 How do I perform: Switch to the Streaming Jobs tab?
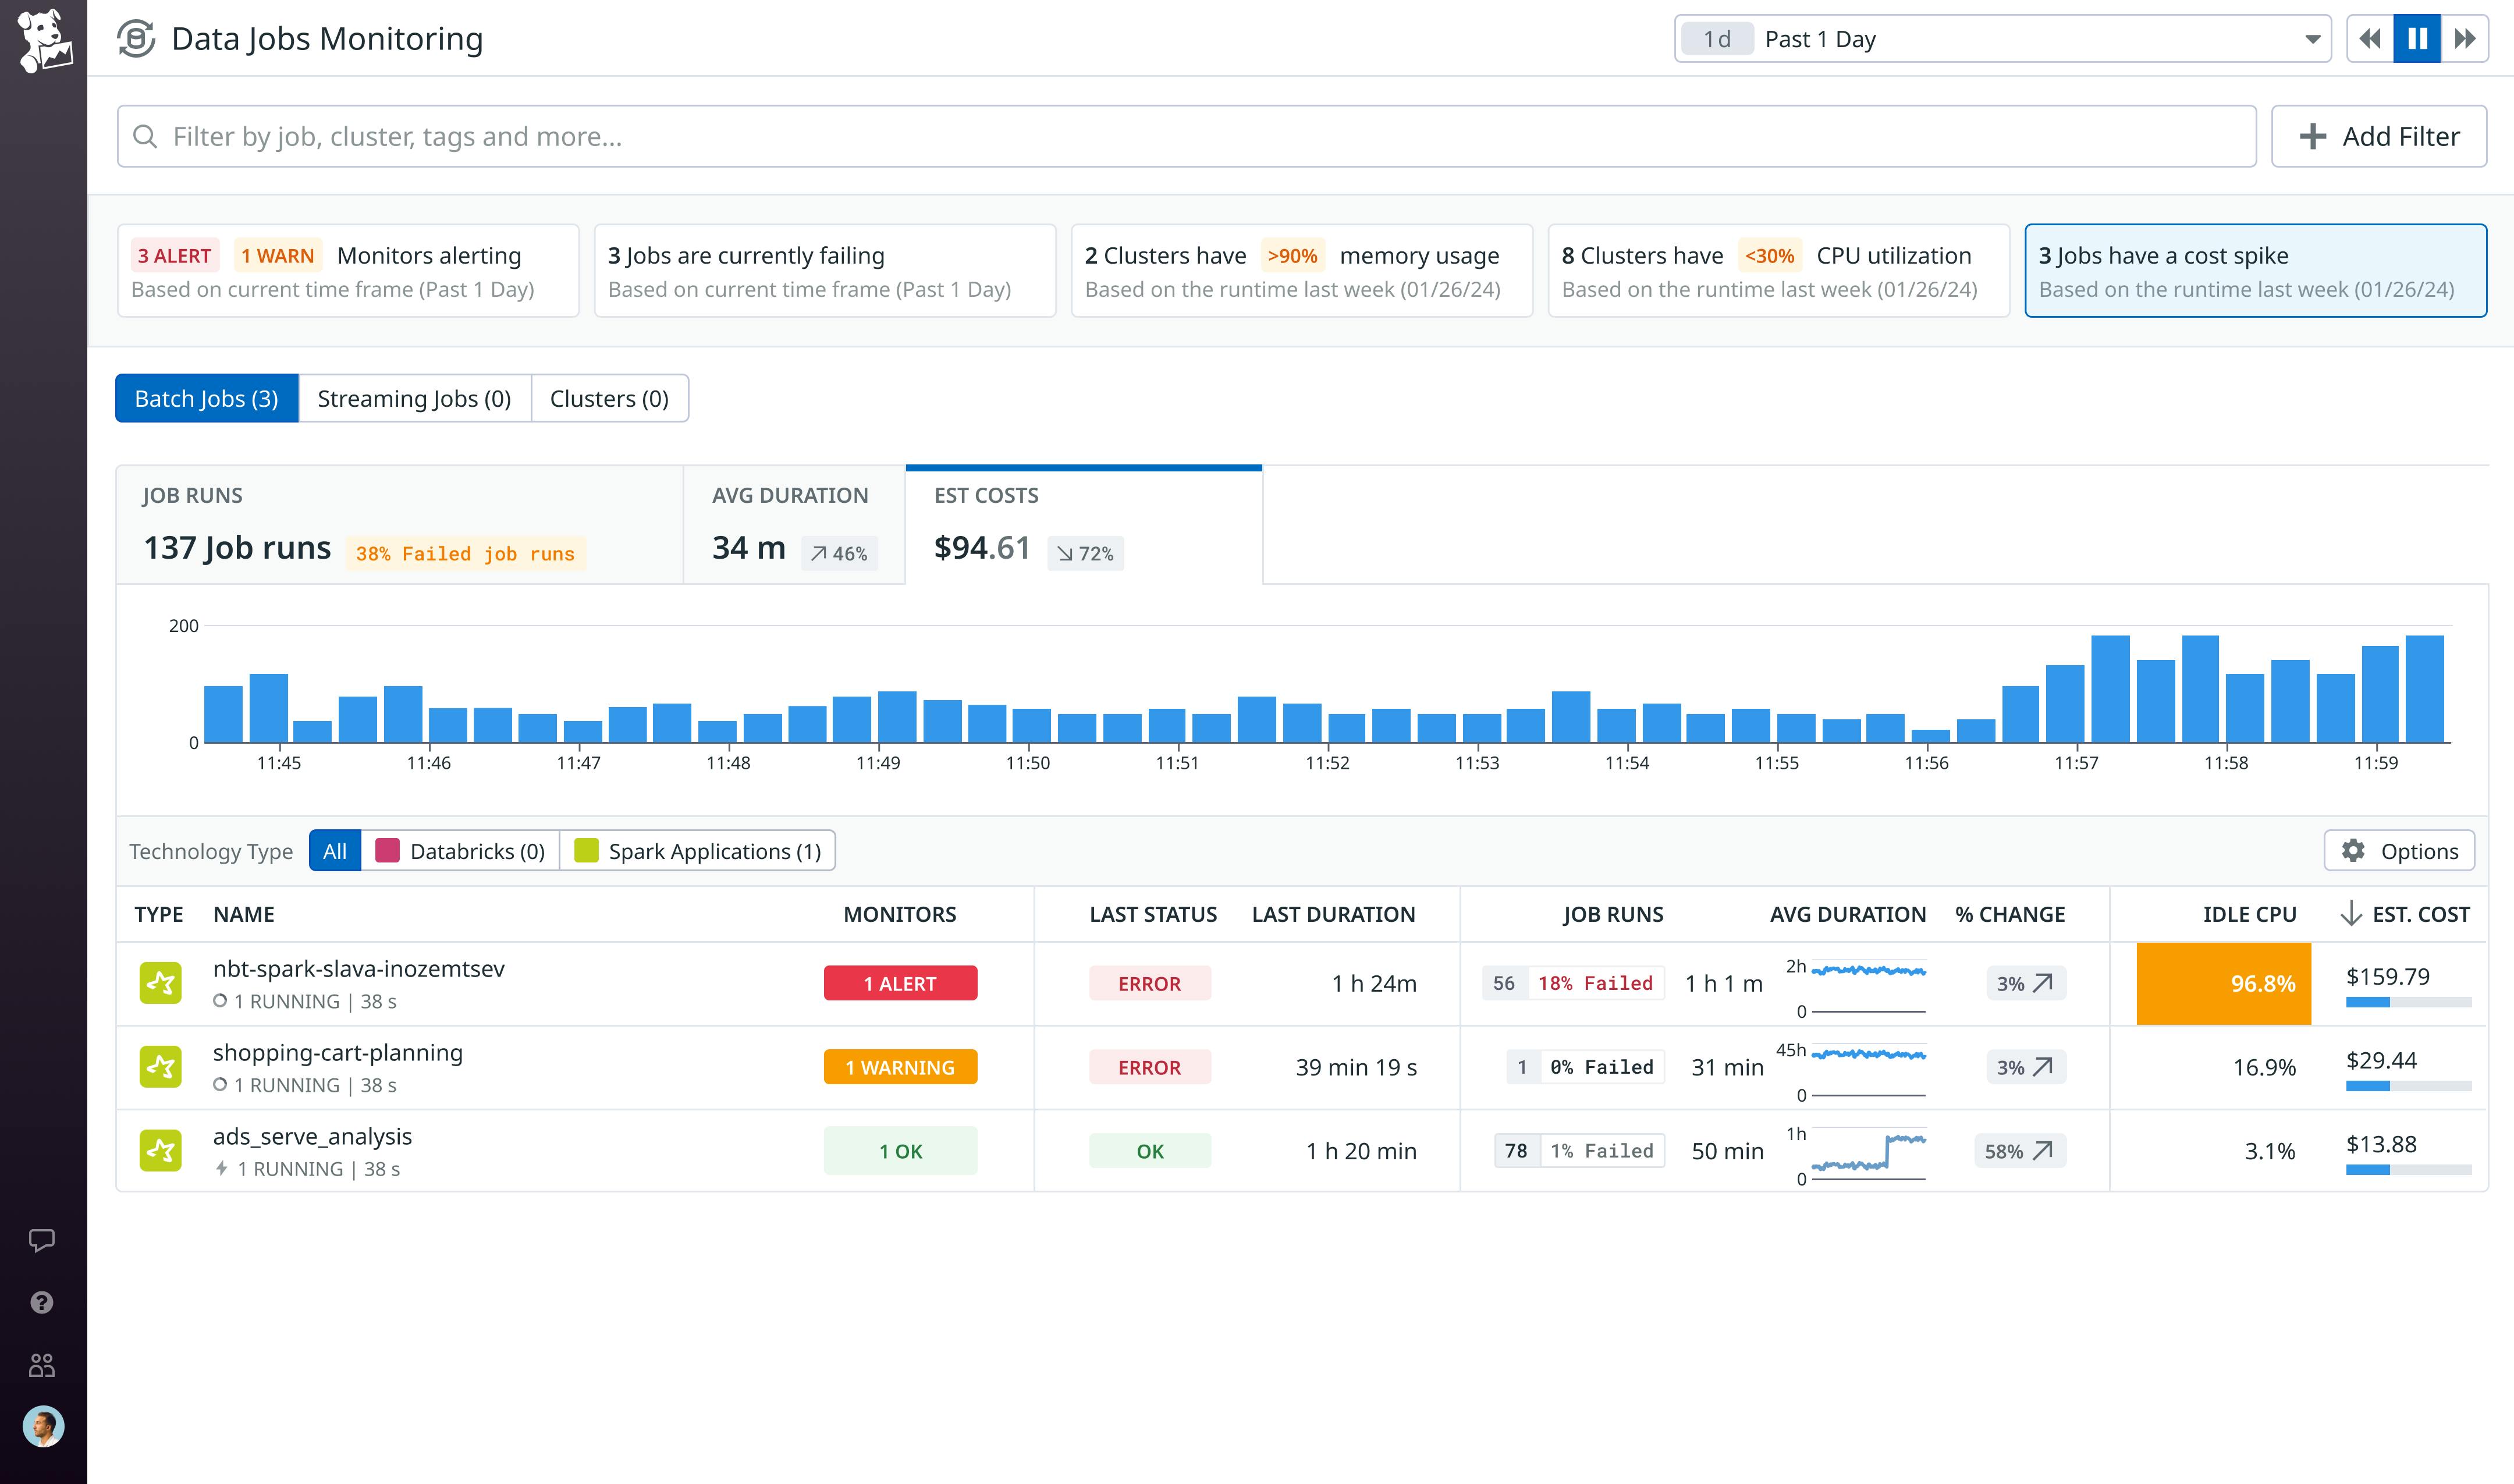(414, 398)
